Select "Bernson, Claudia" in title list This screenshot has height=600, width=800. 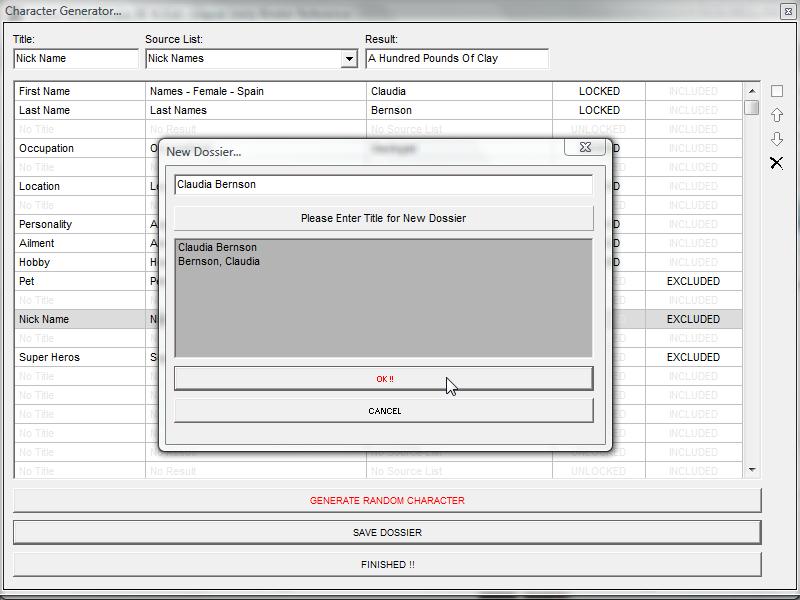point(219,262)
